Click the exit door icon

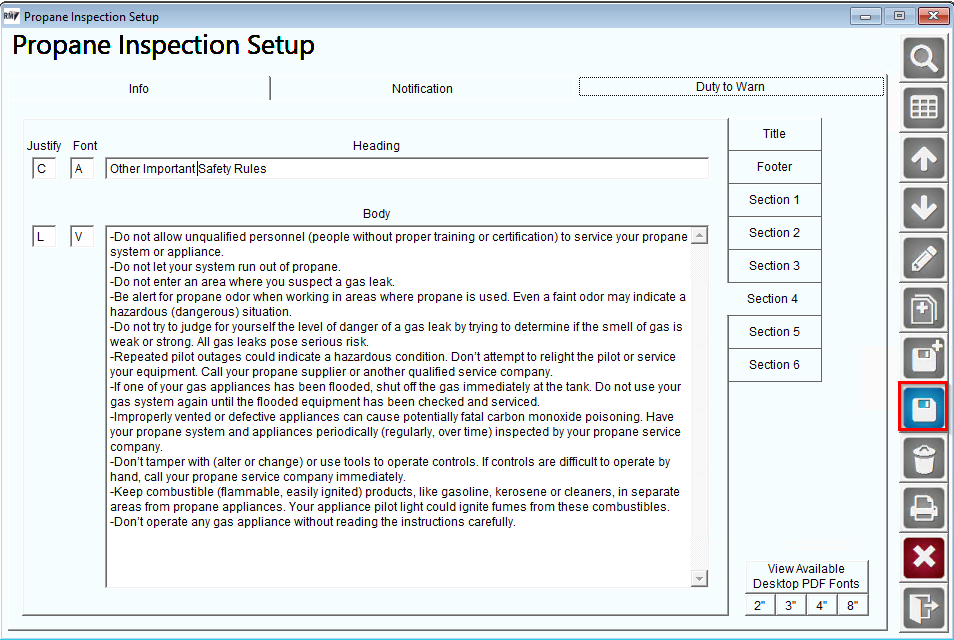[924, 608]
